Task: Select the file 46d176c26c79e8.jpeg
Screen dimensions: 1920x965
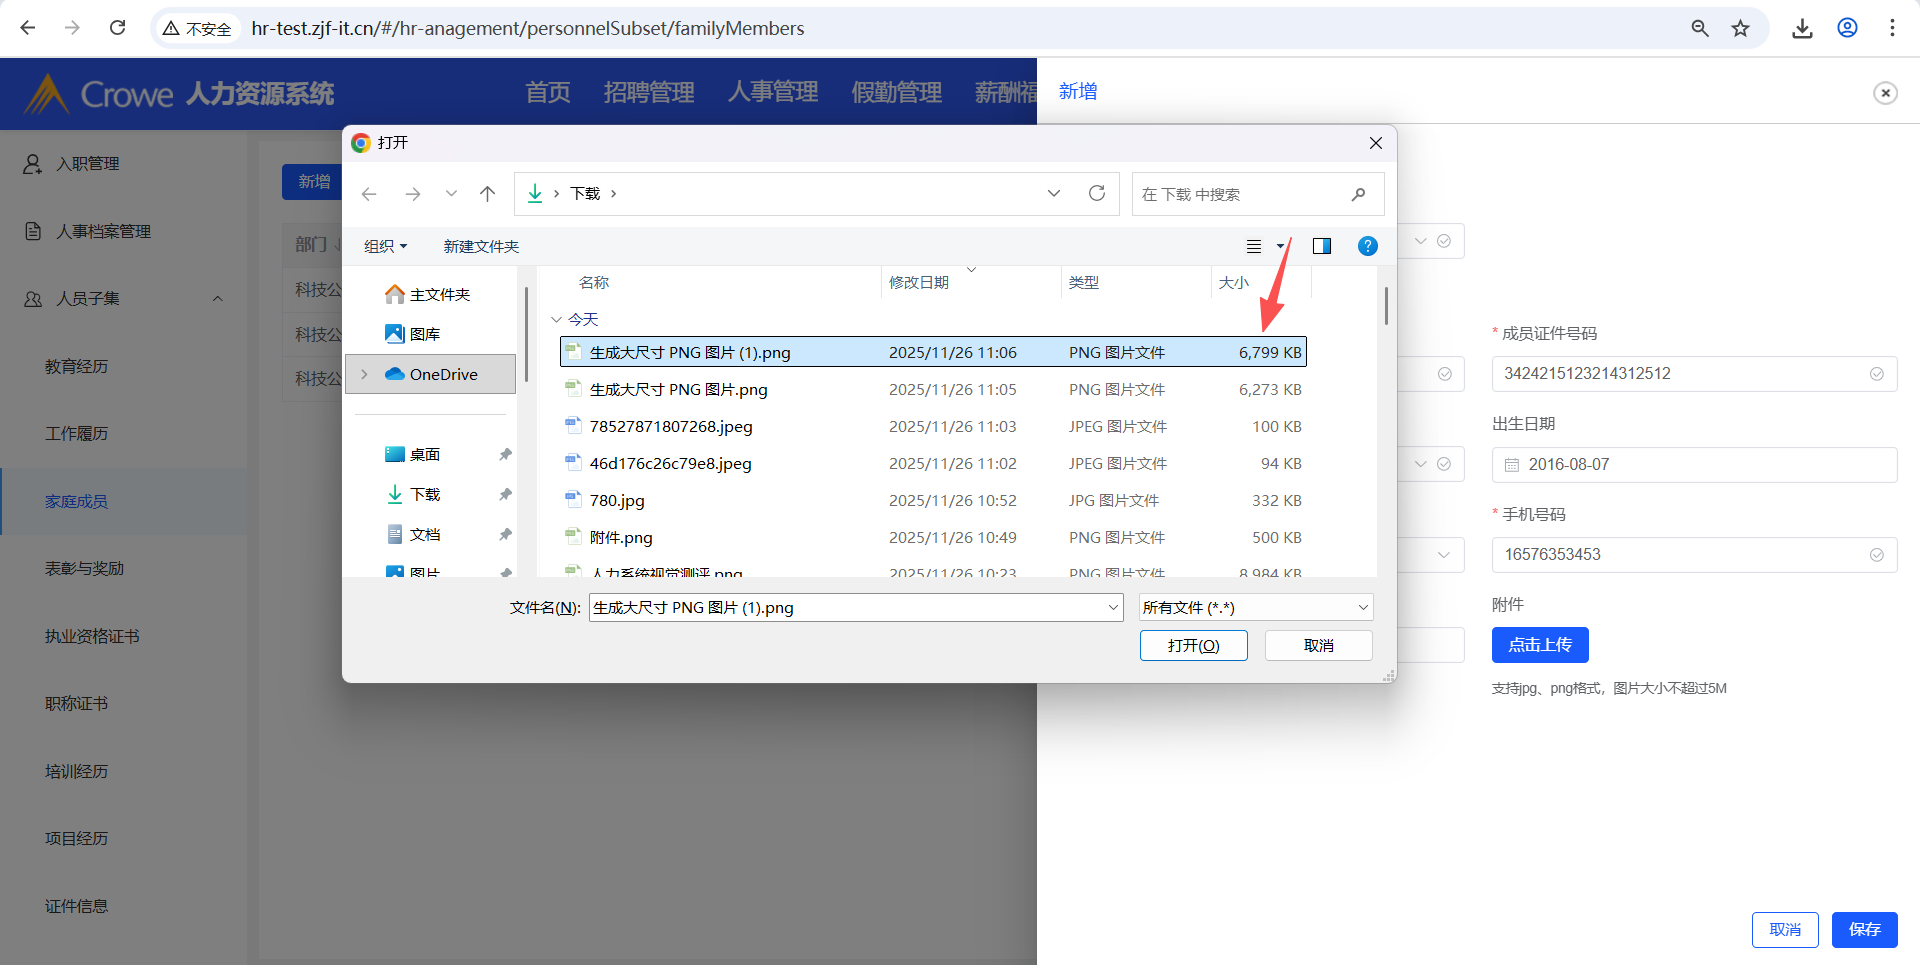Action: click(x=933, y=463)
